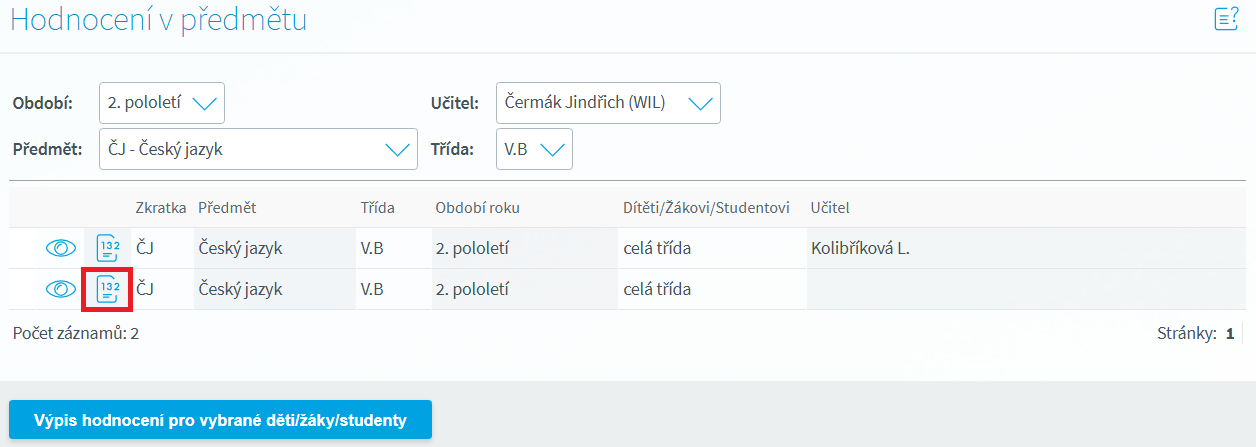
Task: Click the Předmět column header in the table
Action: pos(227,207)
